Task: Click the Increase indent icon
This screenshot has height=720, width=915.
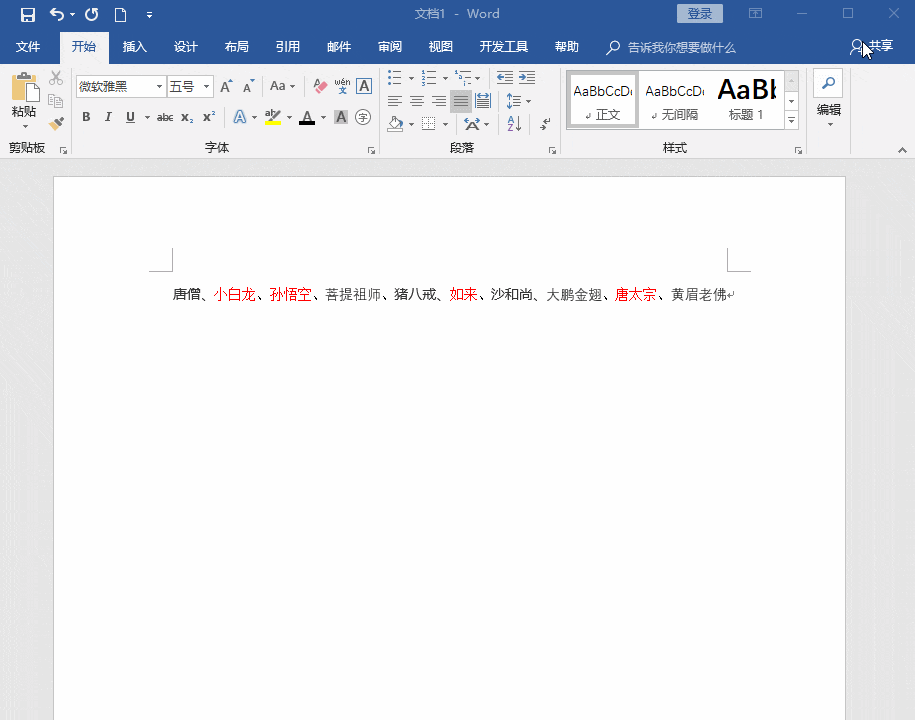Action: click(527, 78)
